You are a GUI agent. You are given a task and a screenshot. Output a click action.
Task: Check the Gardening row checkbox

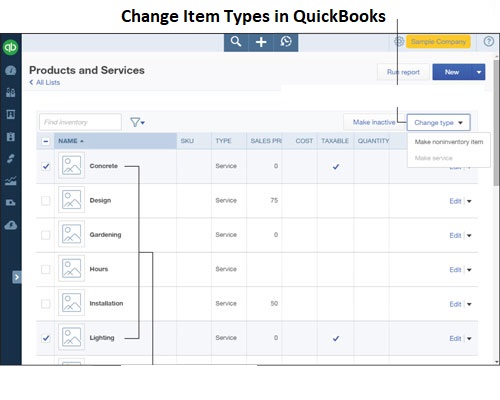[46, 235]
